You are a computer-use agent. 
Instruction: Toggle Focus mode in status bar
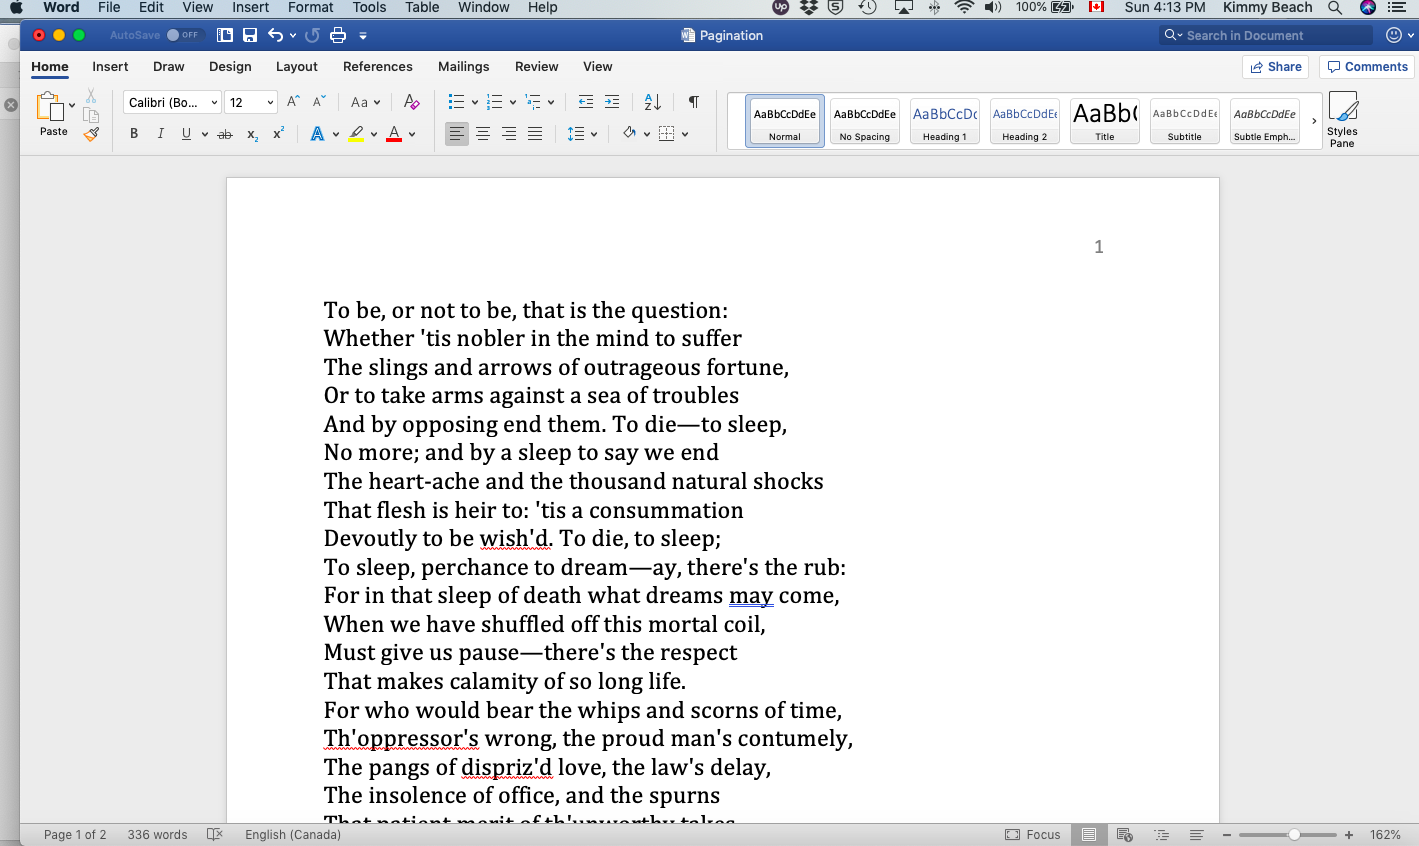pyautogui.click(x=1033, y=834)
